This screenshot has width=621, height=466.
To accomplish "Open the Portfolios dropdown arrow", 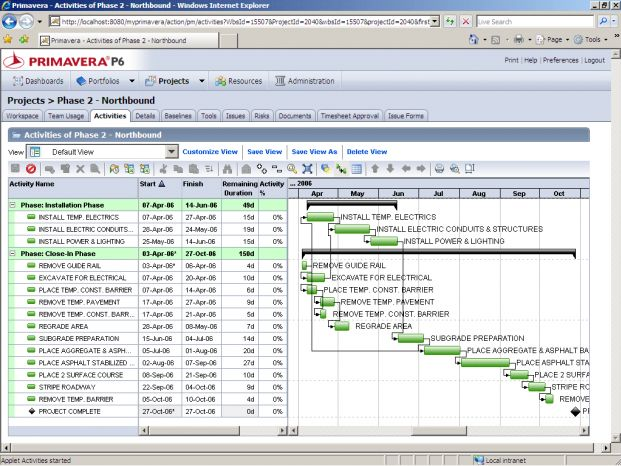I will point(132,81).
